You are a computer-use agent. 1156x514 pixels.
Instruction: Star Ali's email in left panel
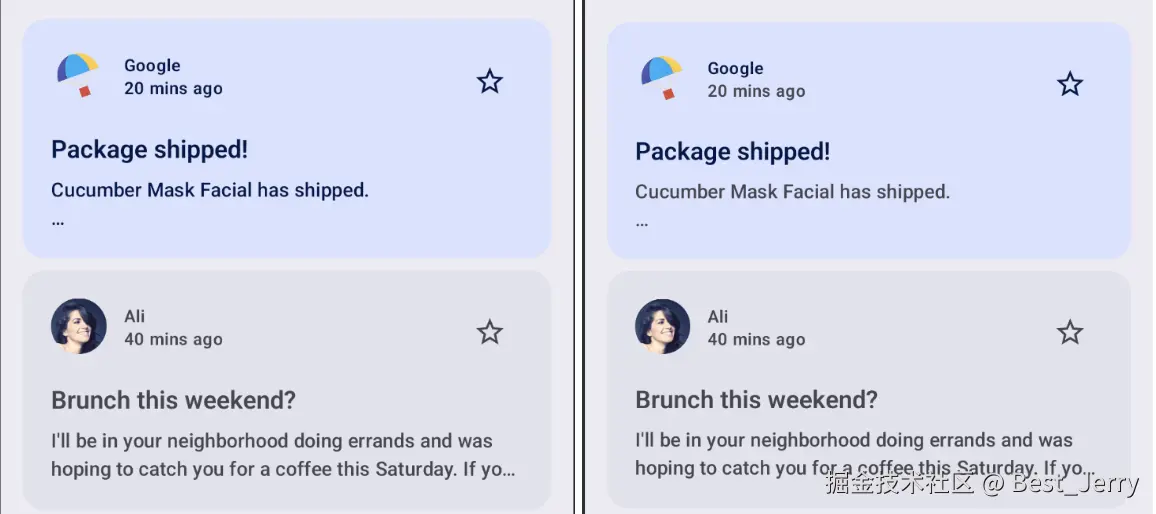(x=489, y=332)
